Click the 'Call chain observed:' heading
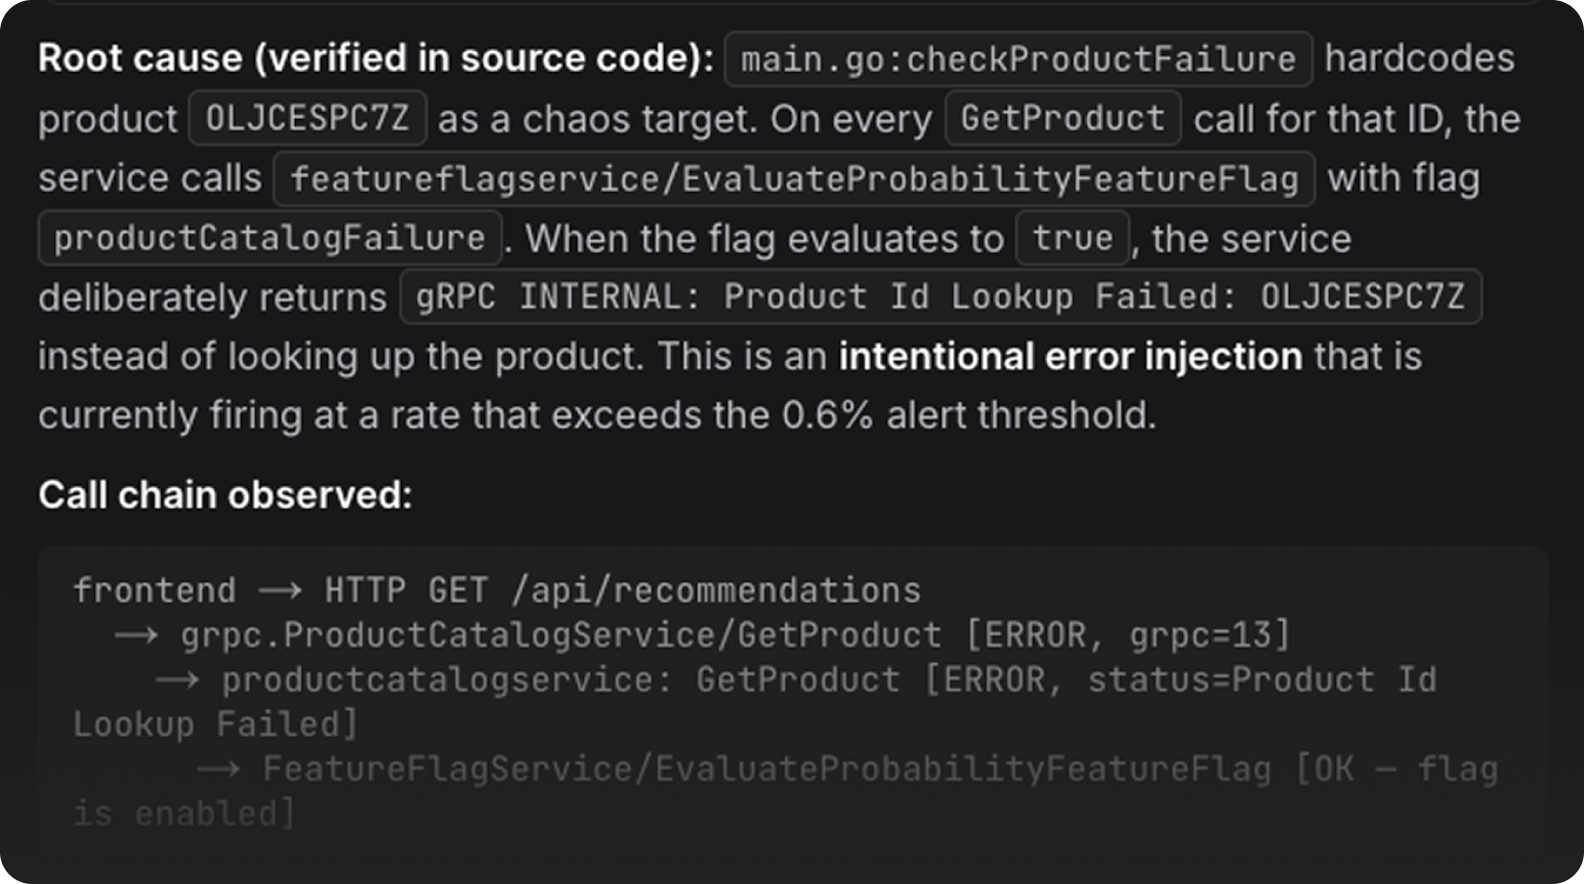The height and width of the screenshot is (884, 1584). 225,495
